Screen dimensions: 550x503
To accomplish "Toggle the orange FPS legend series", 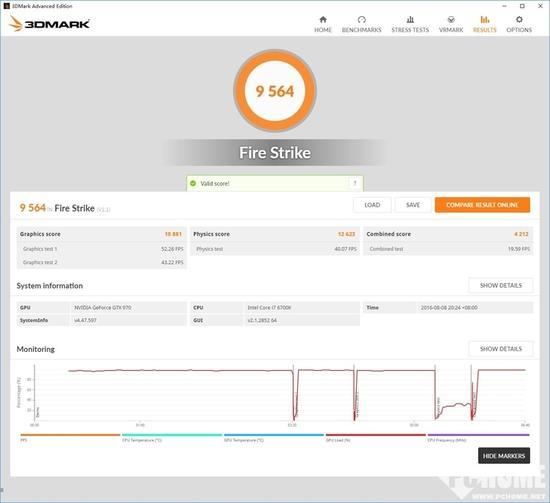I will point(70,437).
